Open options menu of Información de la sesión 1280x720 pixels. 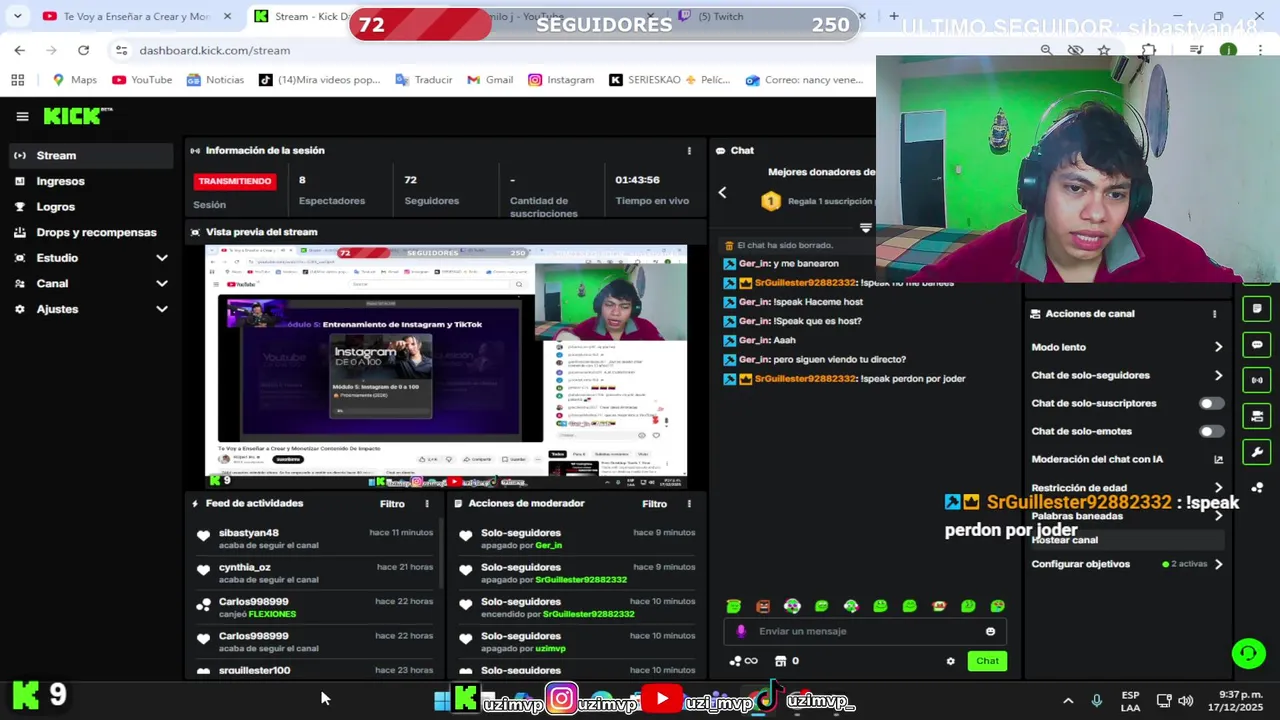click(689, 151)
